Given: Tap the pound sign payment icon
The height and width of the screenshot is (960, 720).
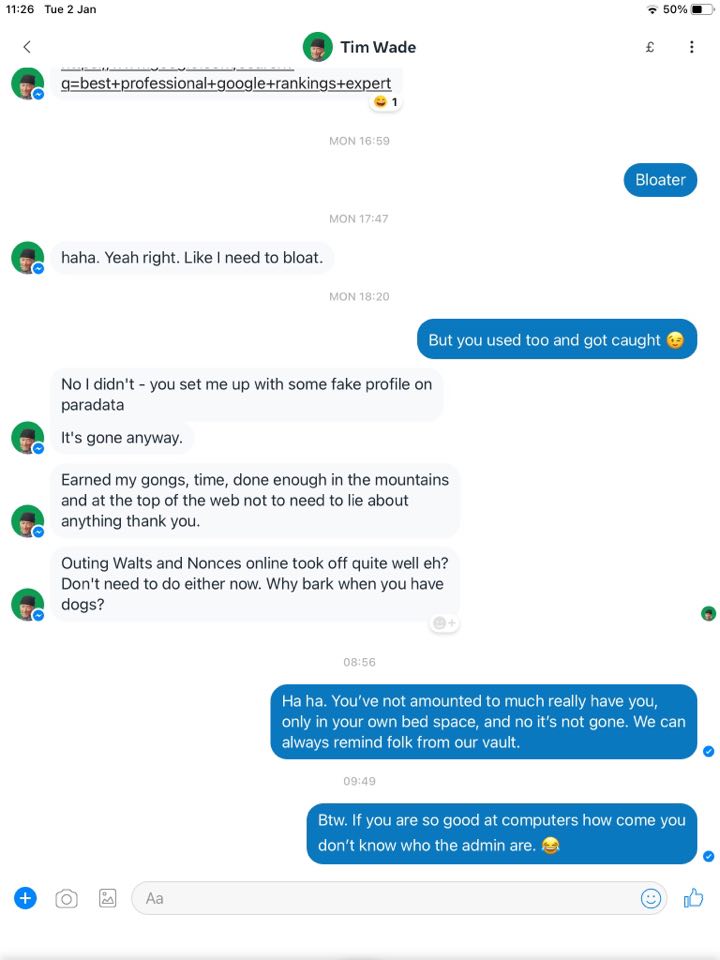Looking at the screenshot, I should click(x=650, y=47).
